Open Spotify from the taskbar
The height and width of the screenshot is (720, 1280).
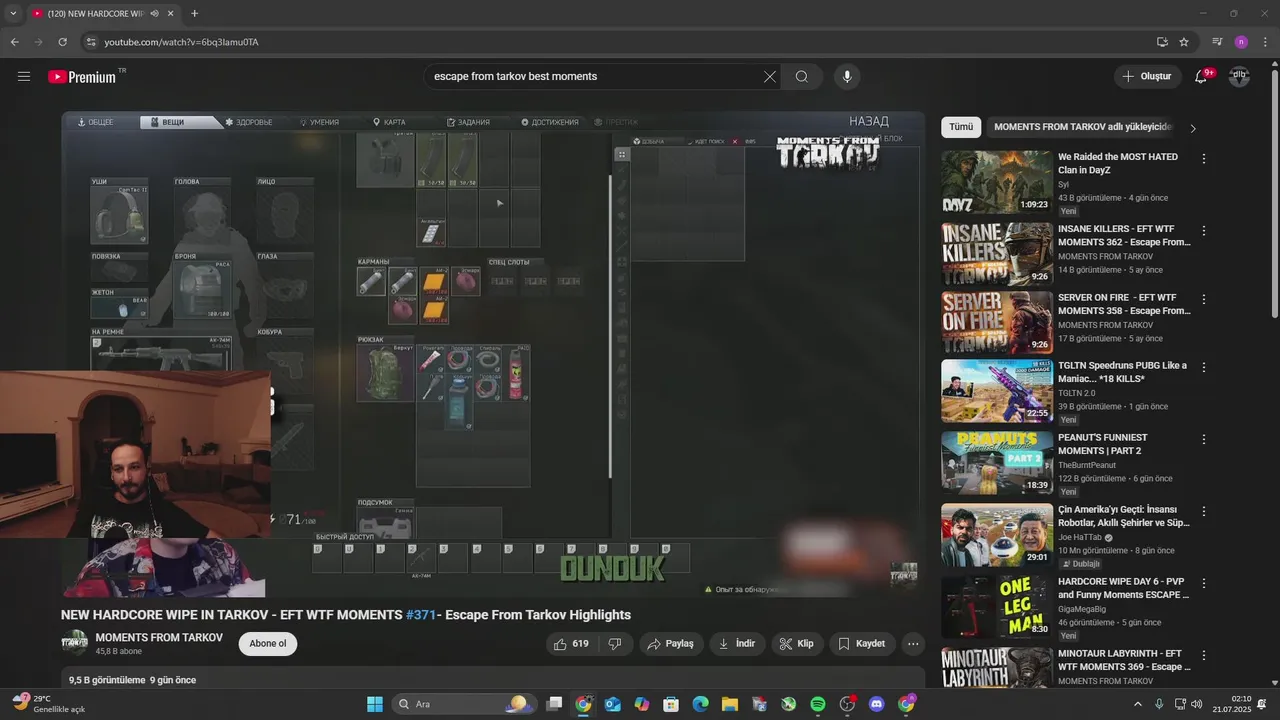pos(817,704)
